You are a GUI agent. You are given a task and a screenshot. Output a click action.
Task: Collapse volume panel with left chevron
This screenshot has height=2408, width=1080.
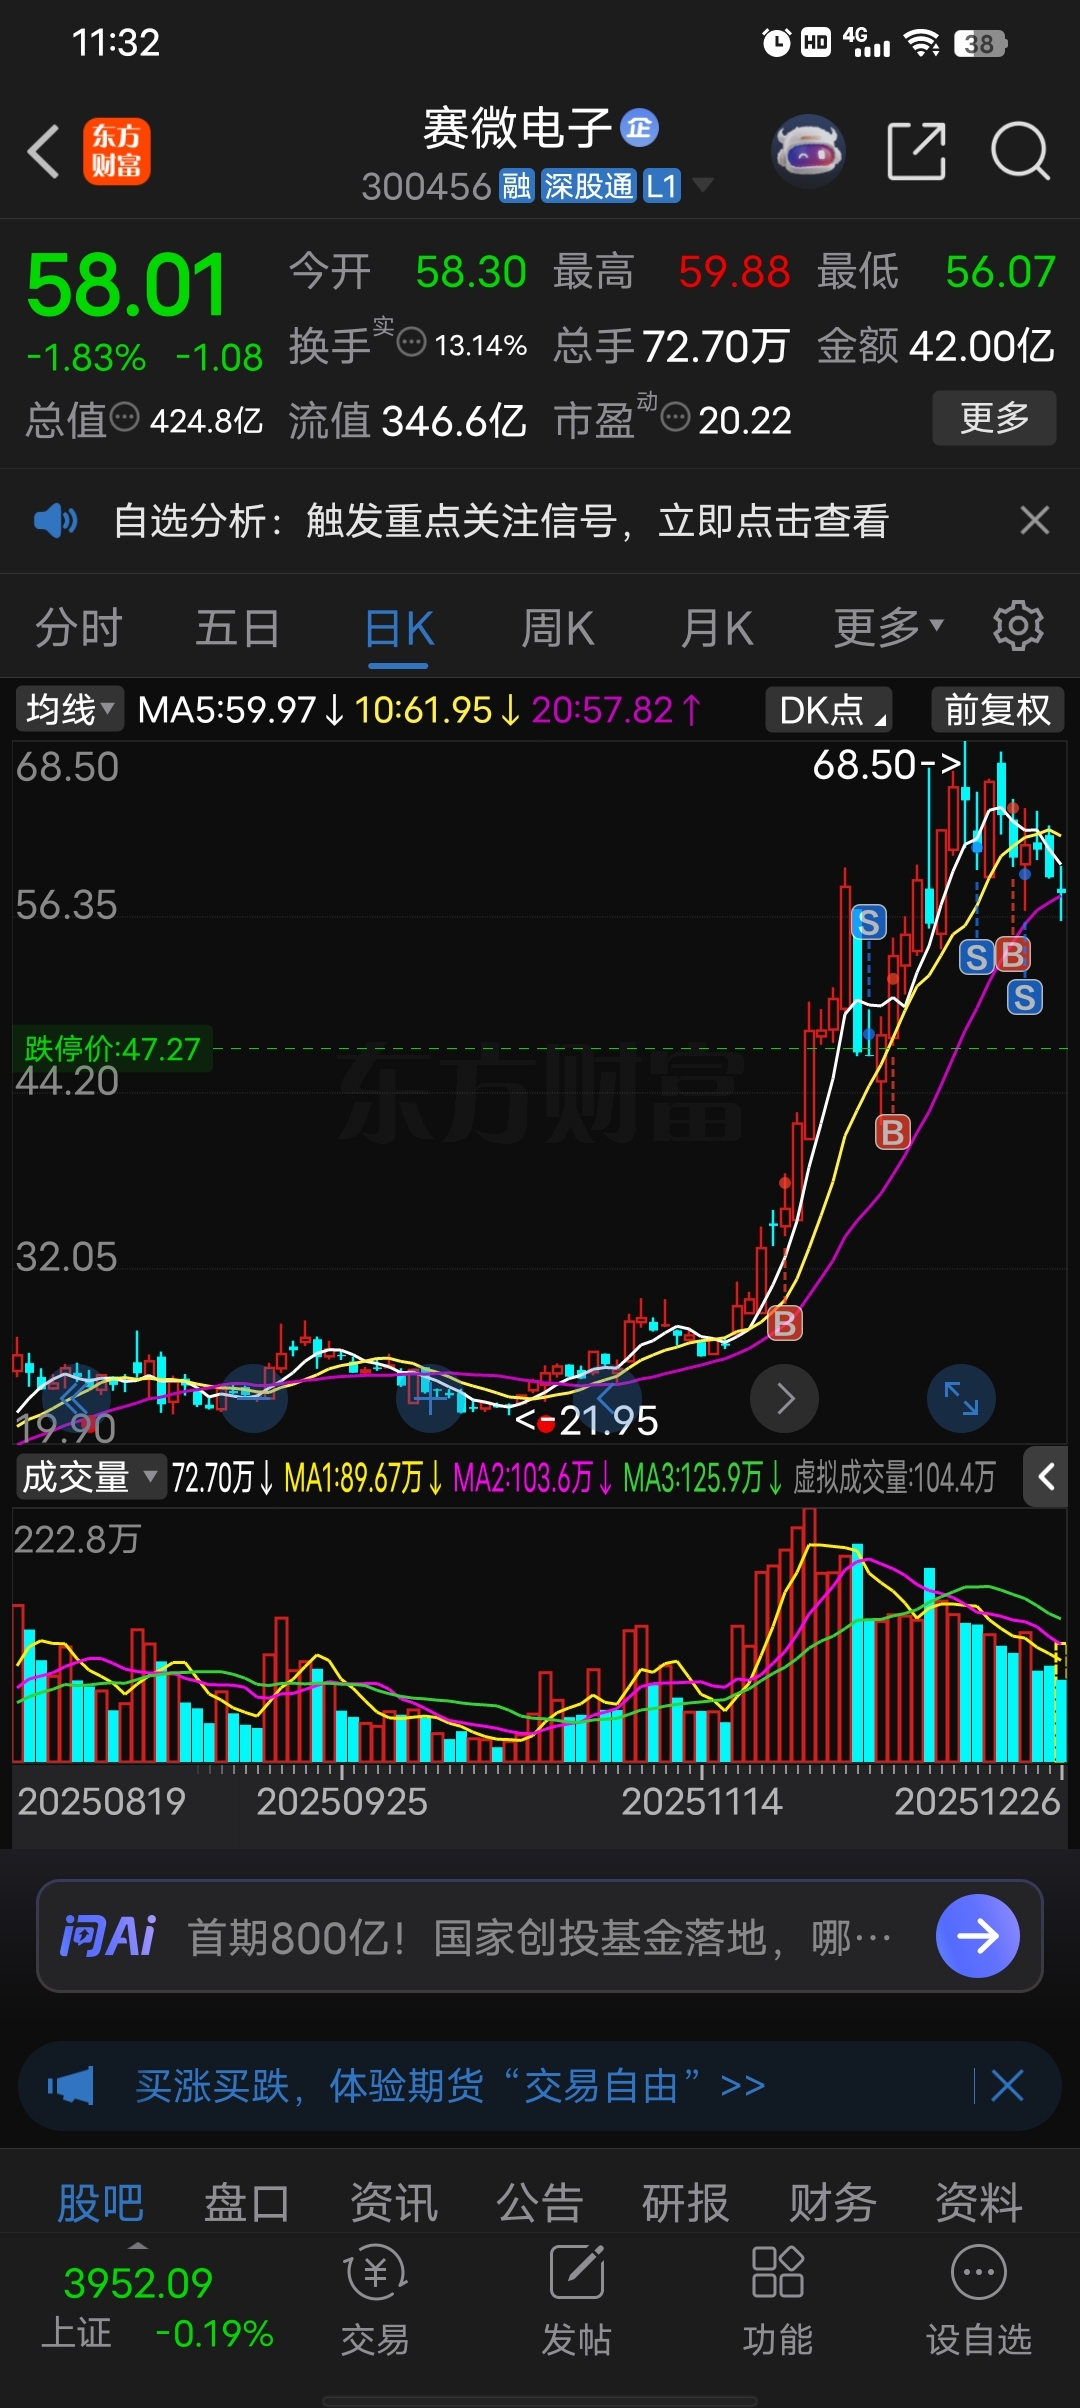[x=1046, y=1477]
